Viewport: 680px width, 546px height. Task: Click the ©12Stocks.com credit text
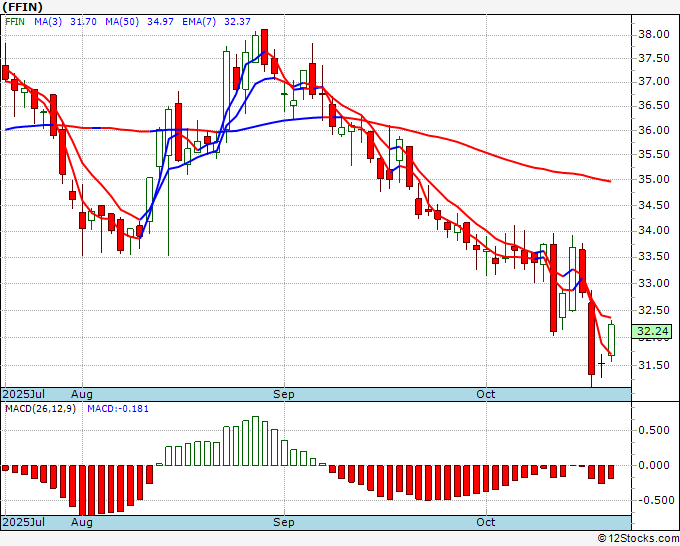point(638,538)
